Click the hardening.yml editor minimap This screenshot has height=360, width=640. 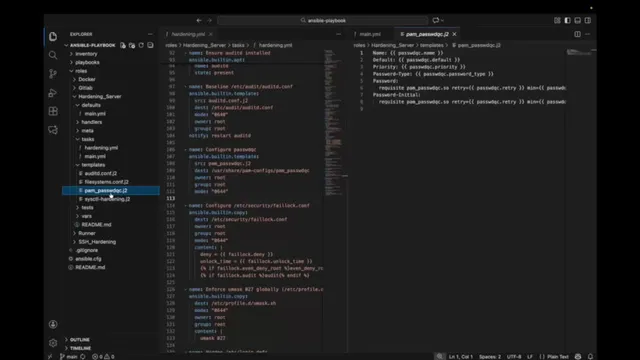334,122
